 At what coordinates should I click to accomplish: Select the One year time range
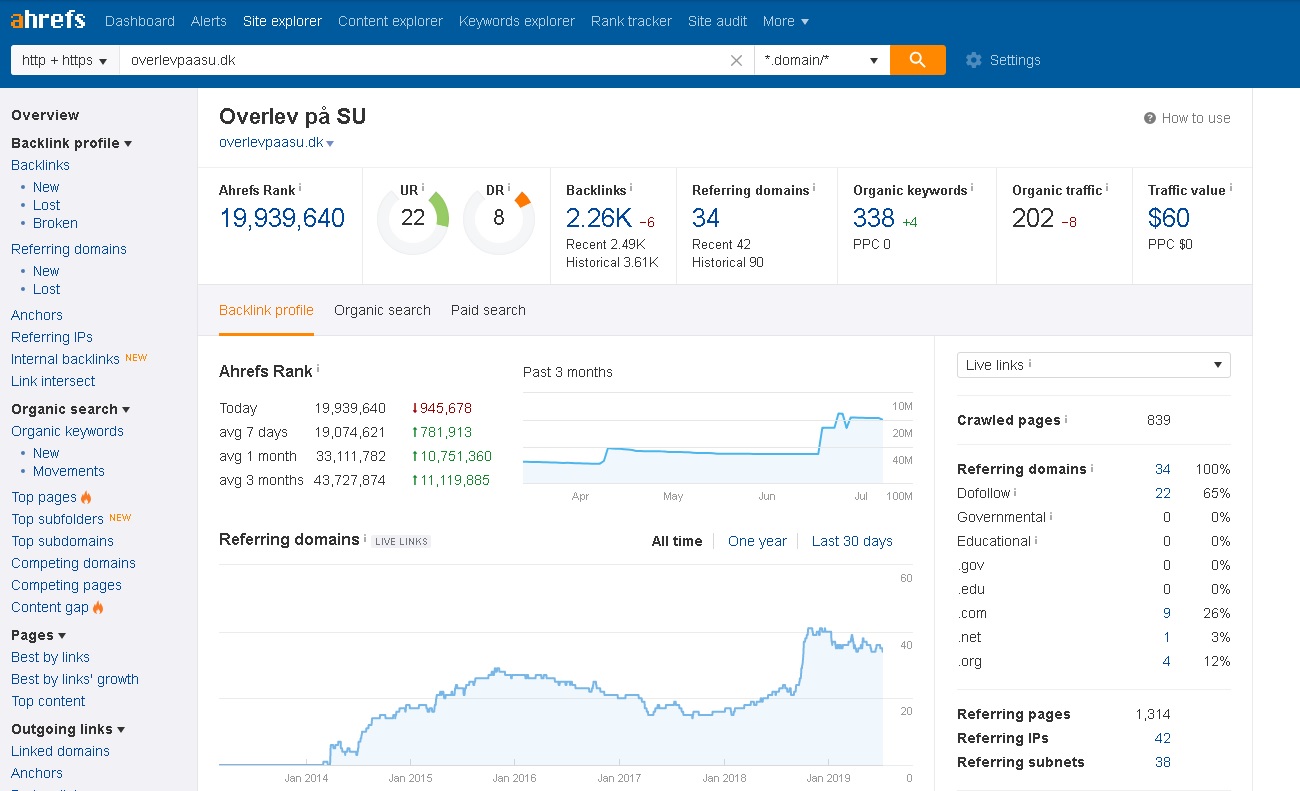(757, 541)
